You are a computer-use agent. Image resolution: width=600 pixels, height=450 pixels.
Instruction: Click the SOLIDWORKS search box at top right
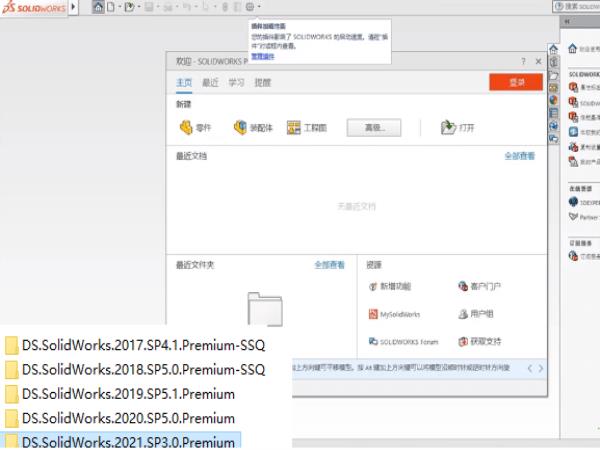(x=577, y=7)
